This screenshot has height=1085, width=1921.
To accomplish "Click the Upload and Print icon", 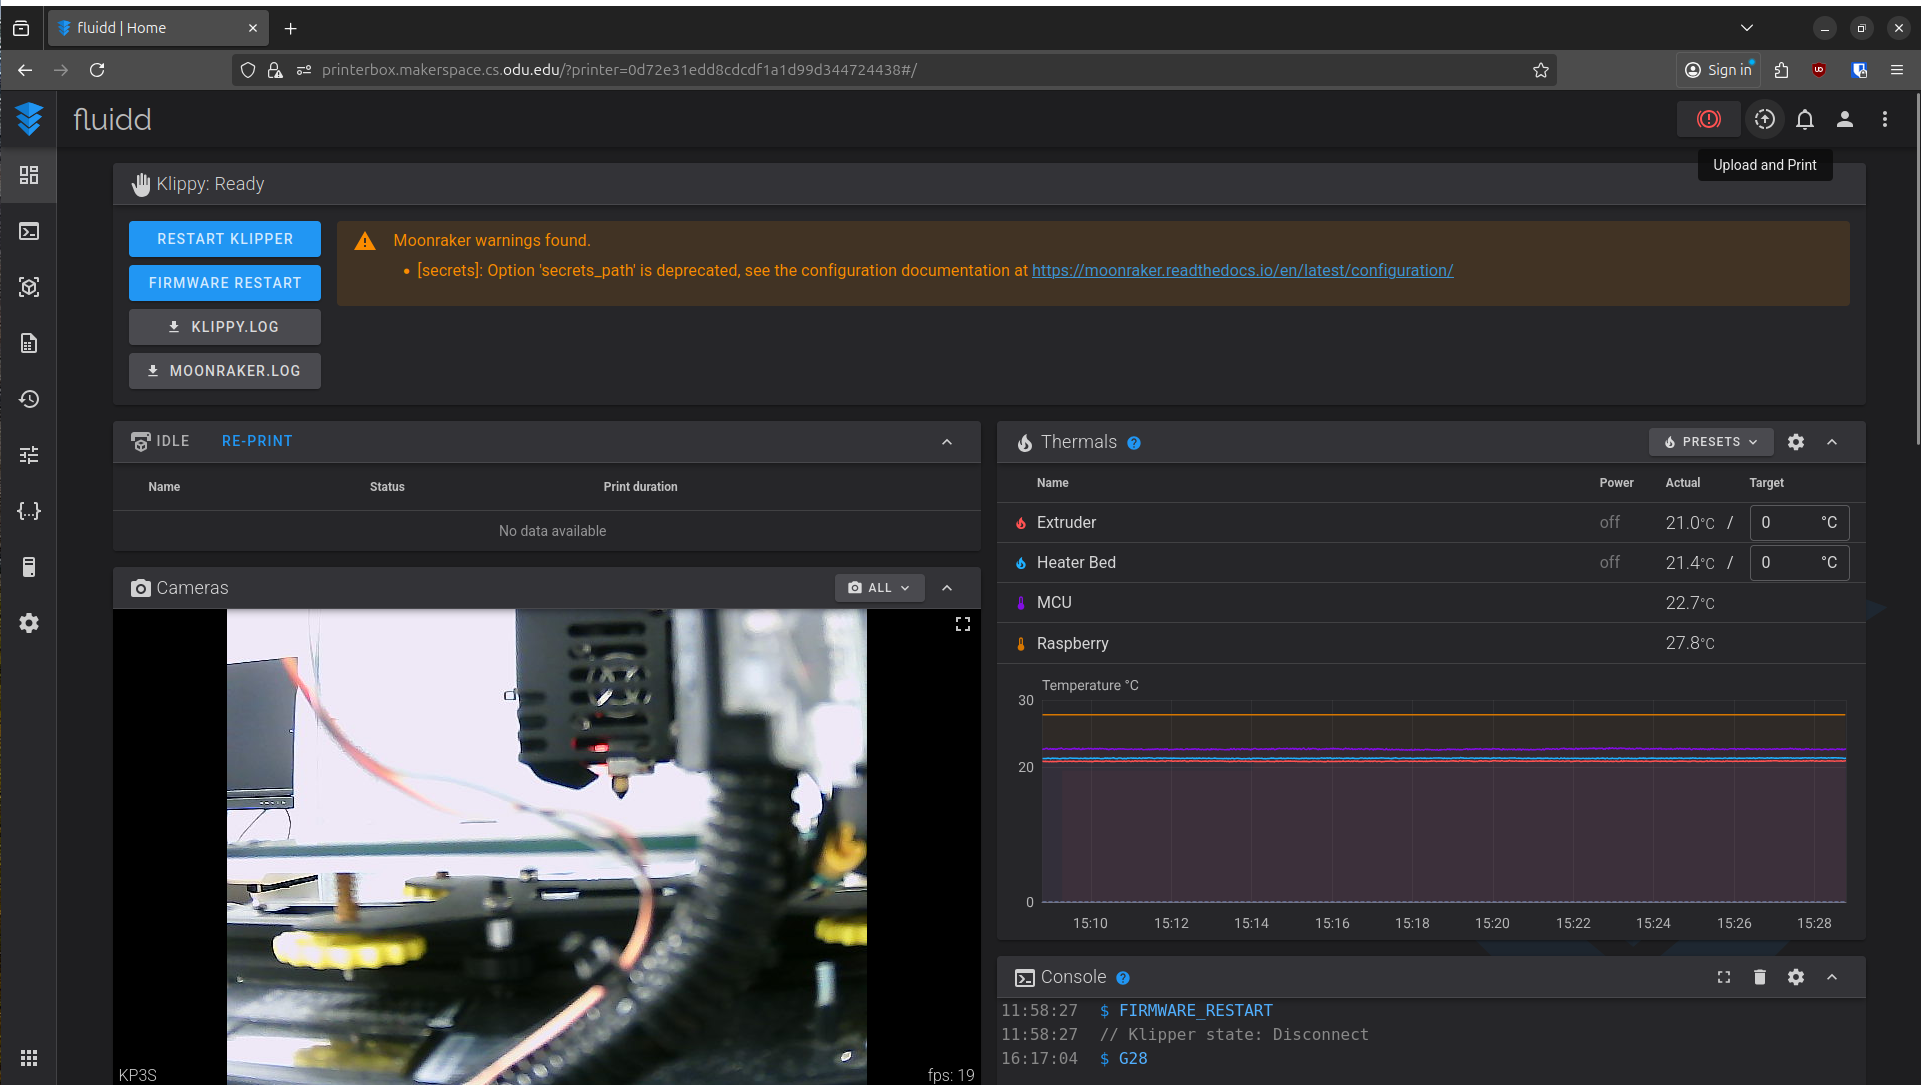I will coord(1765,119).
